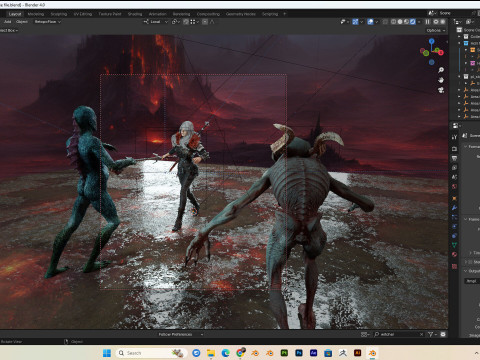Switch to the Geometry Nodes workspace tab
480x360 pixels.
pyautogui.click(x=241, y=14)
